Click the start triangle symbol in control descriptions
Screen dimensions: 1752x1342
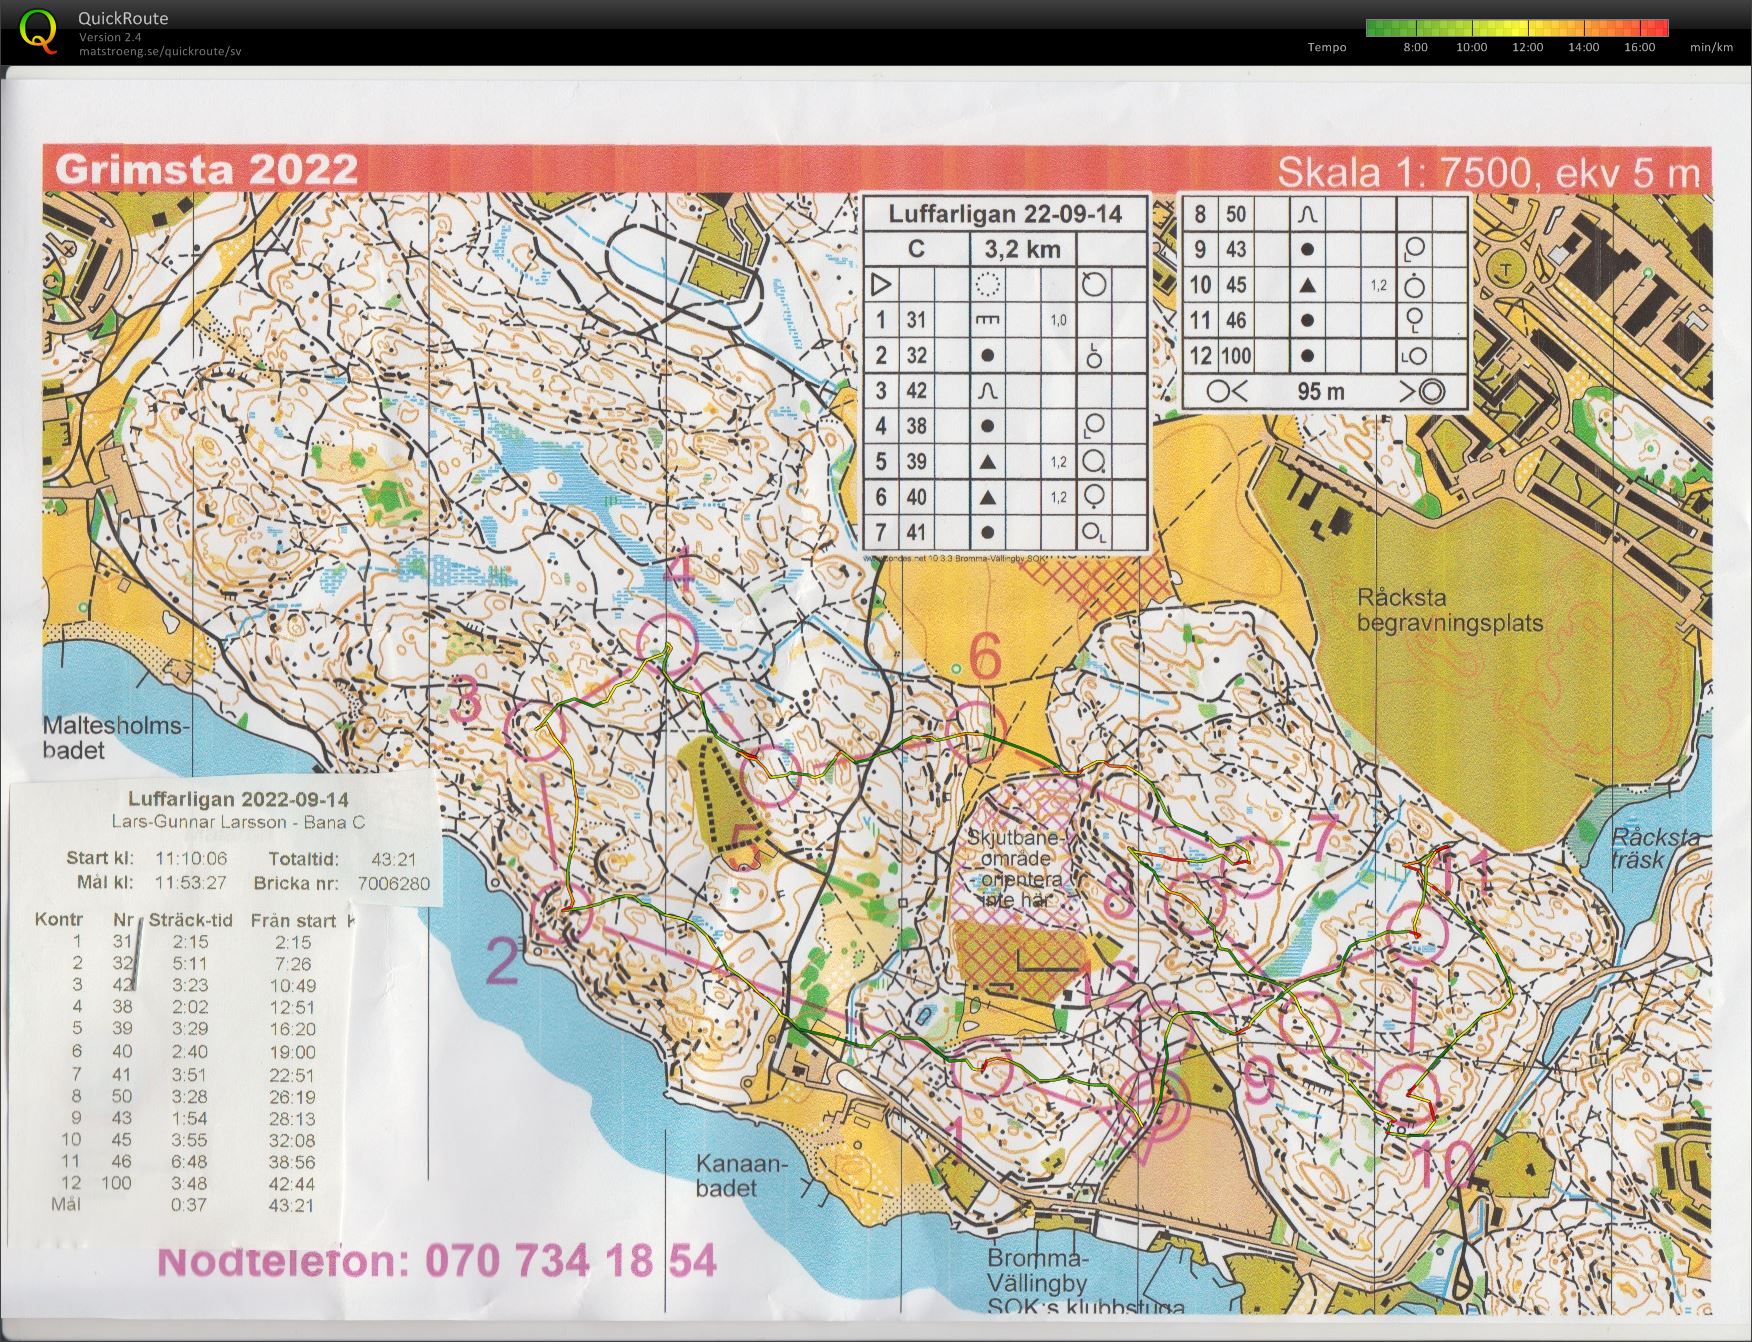coord(880,285)
